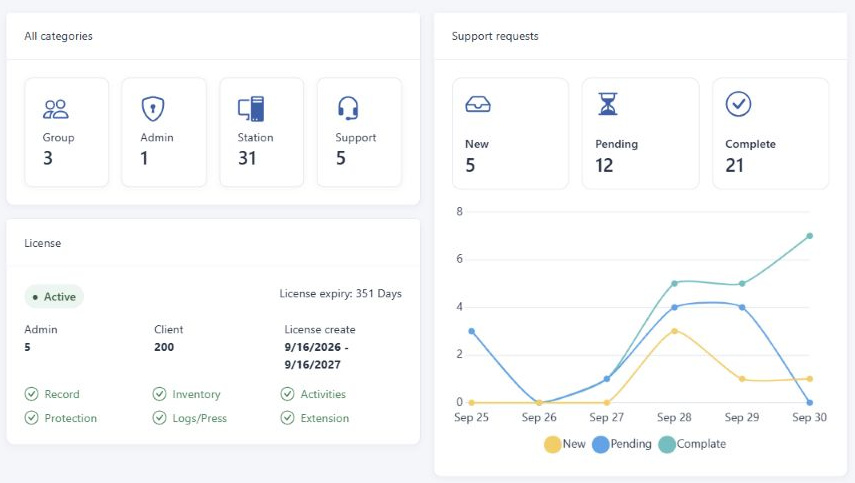Click the 'Activities' feature label
The image size is (855, 483).
(x=323, y=394)
